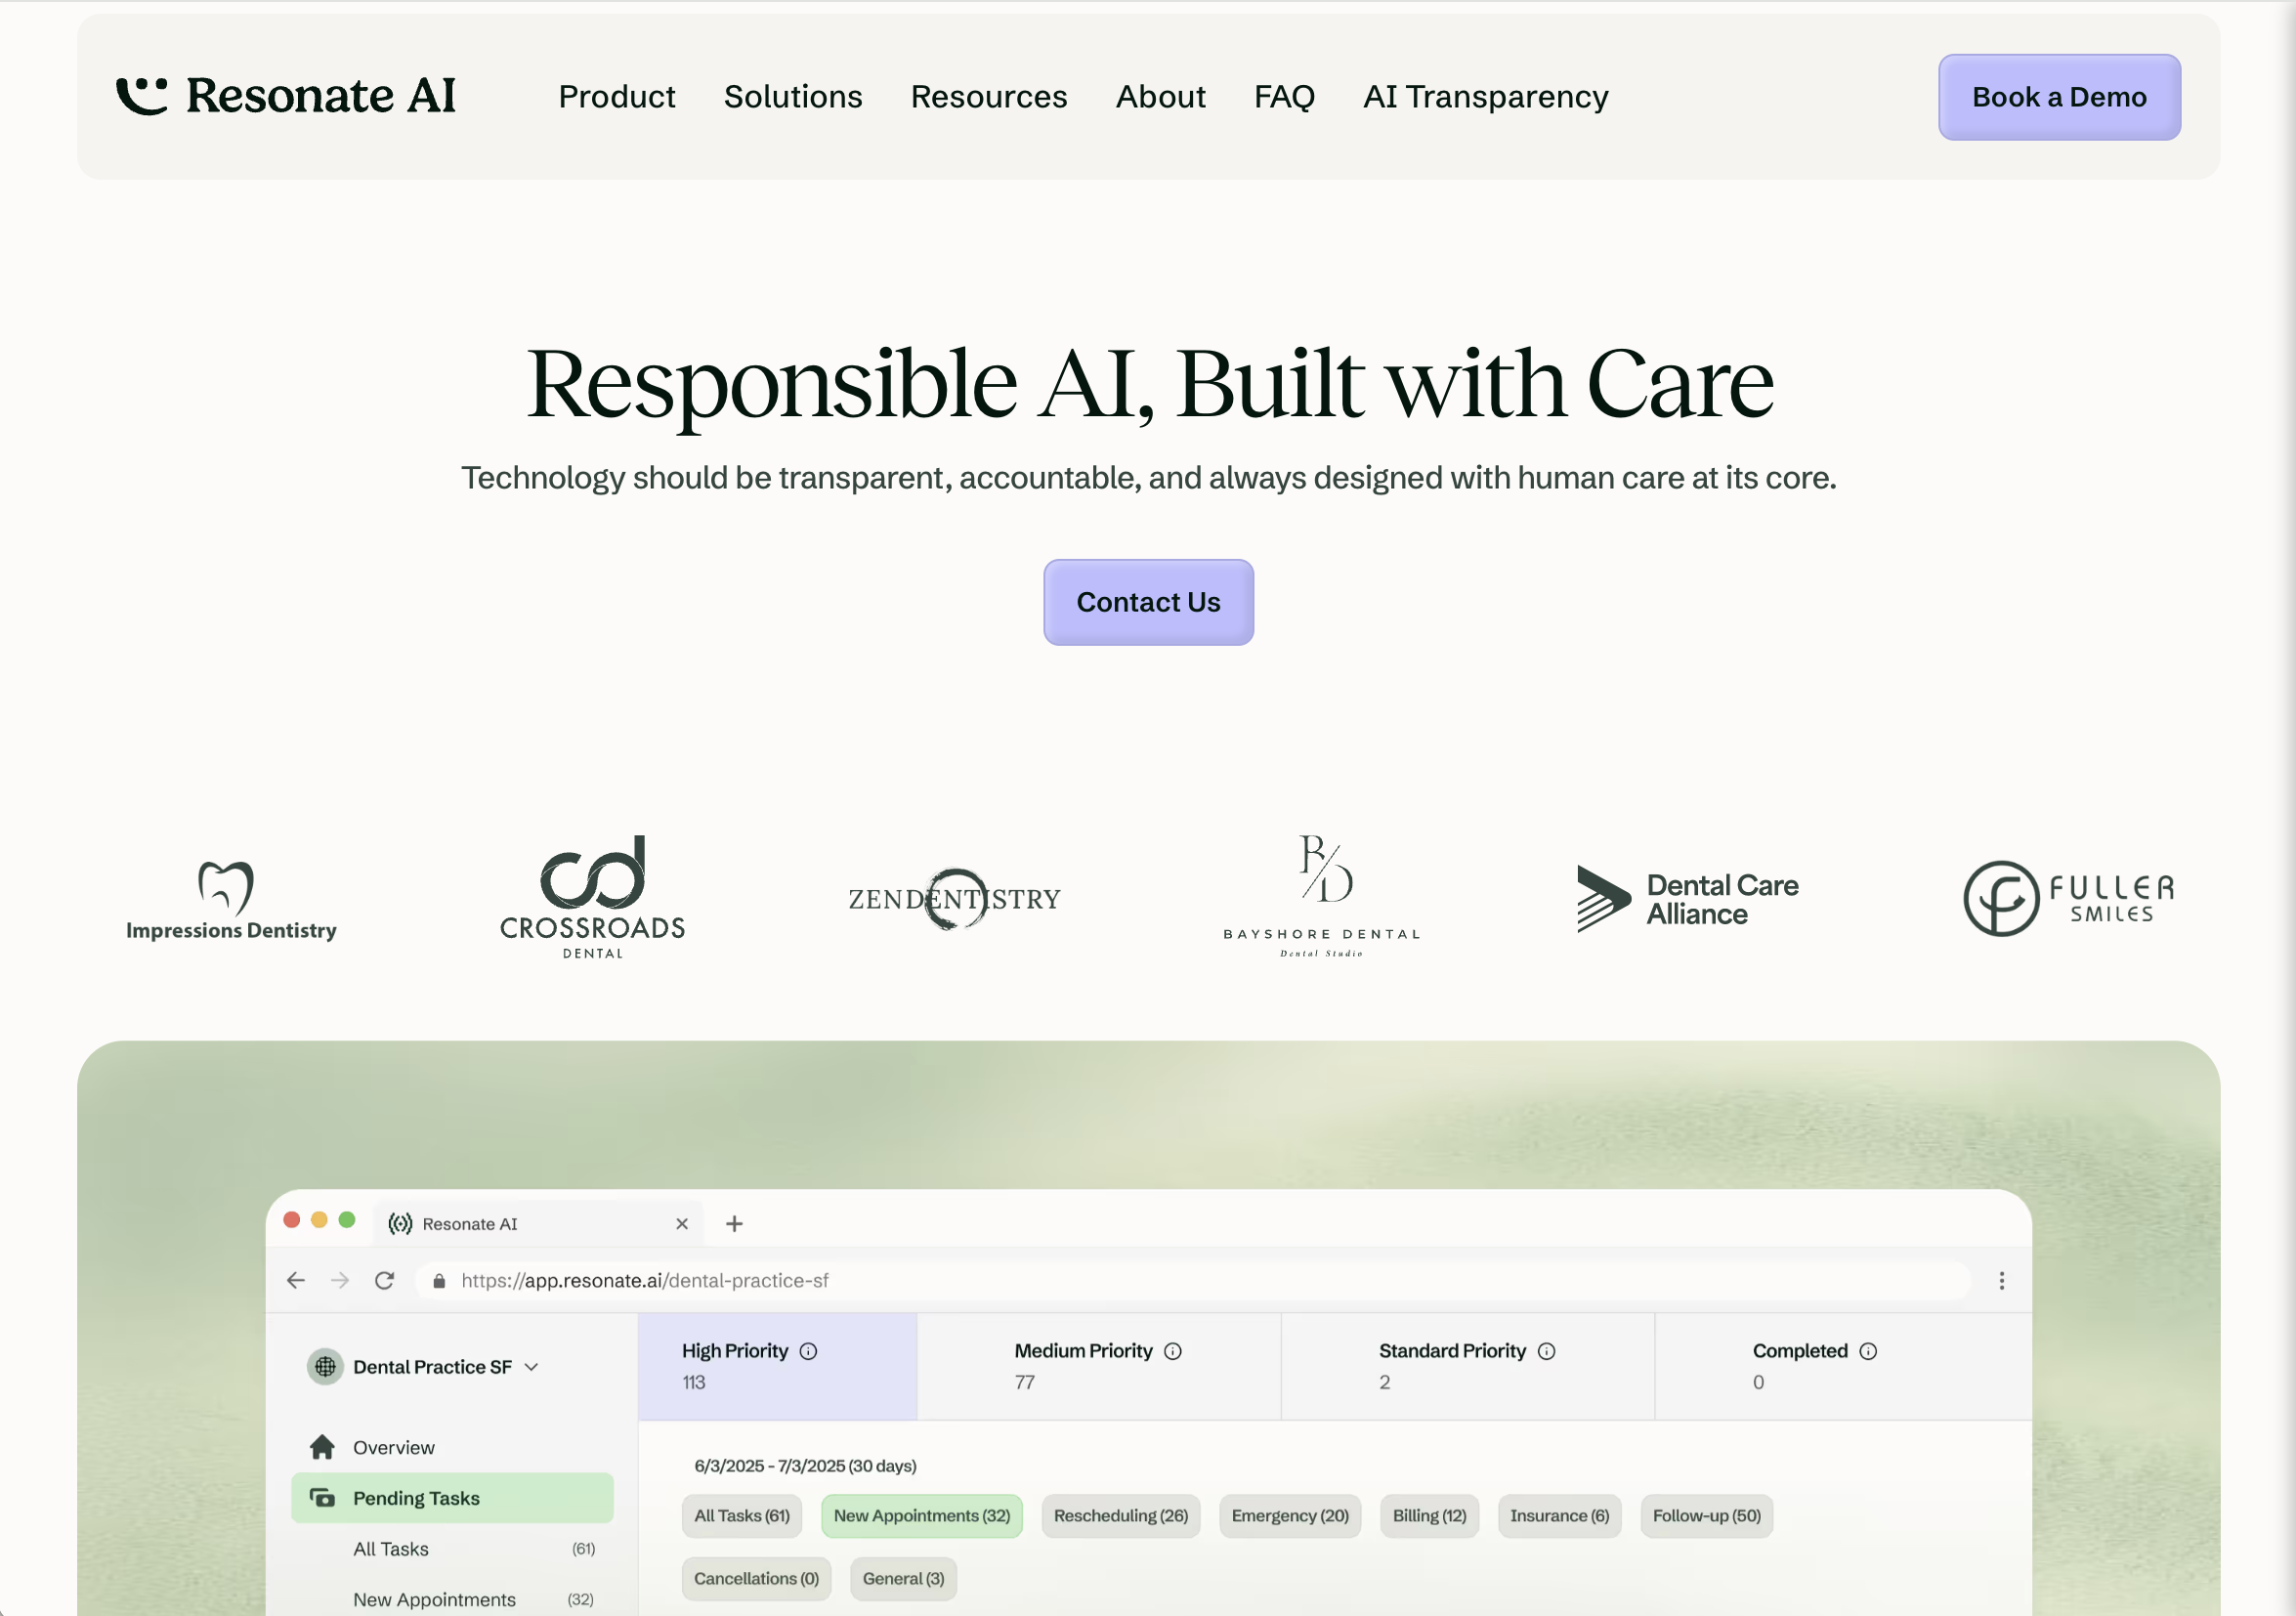Toggle the Follow-up (50) filter chip
Viewport: 2296px width, 1616px height.
(1706, 1515)
